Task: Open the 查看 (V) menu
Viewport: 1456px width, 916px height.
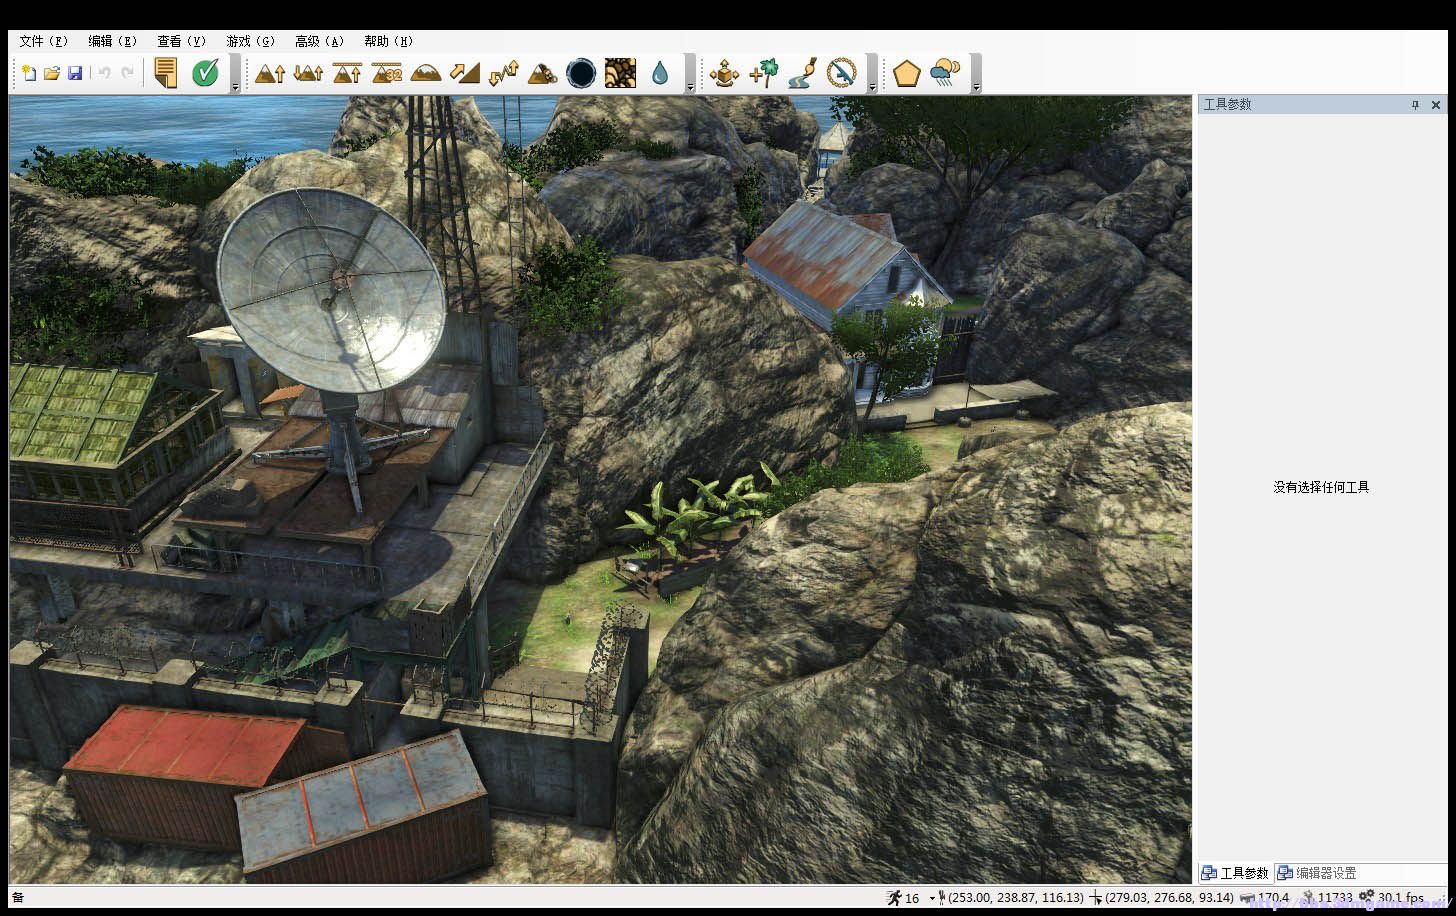Action: pyautogui.click(x=181, y=41)
